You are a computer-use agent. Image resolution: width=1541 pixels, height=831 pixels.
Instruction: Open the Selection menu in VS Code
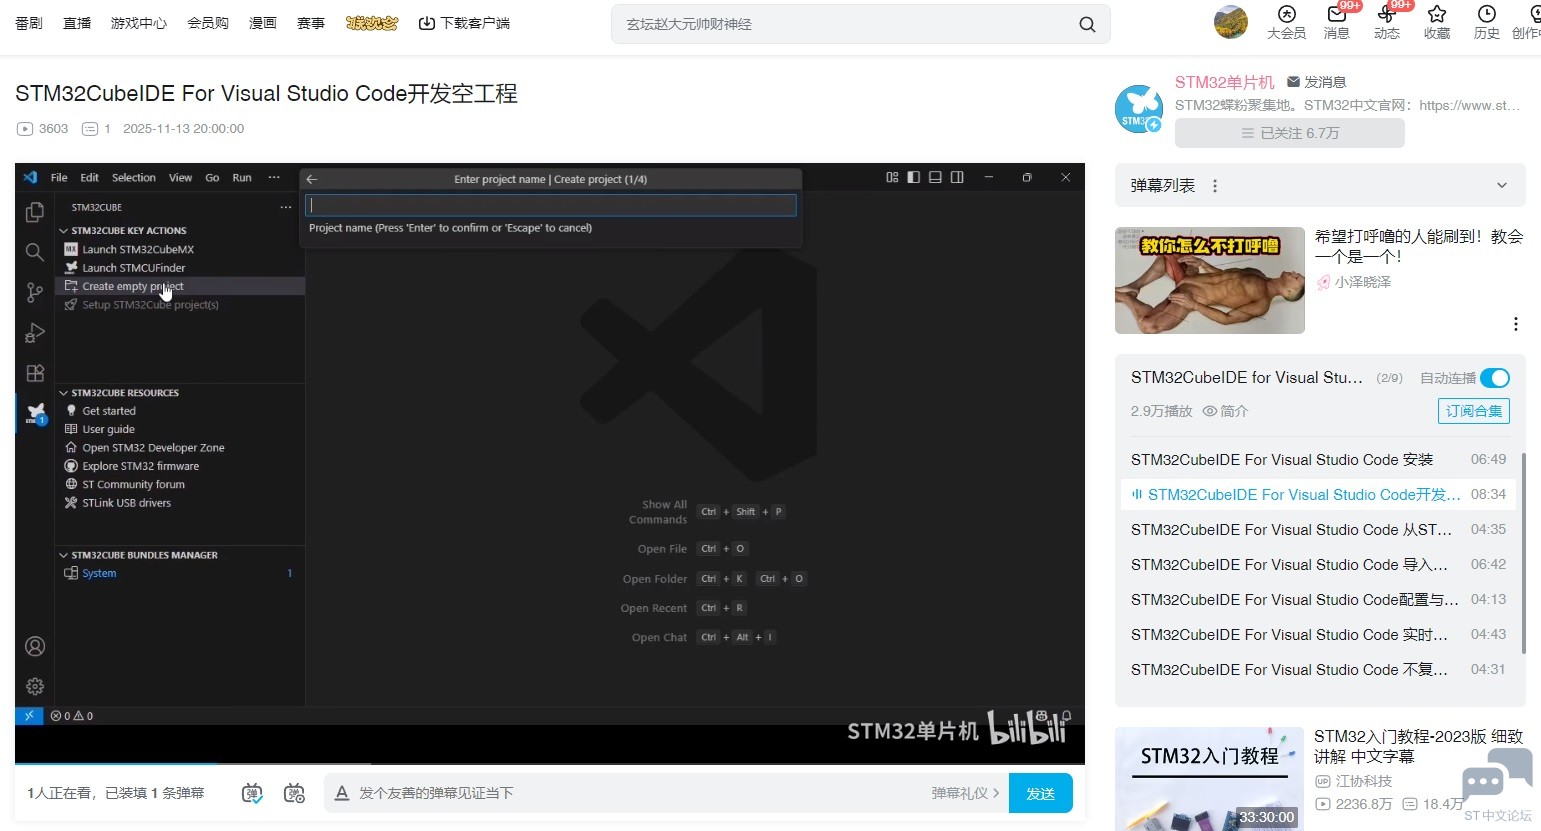click(x=134, y=178)
